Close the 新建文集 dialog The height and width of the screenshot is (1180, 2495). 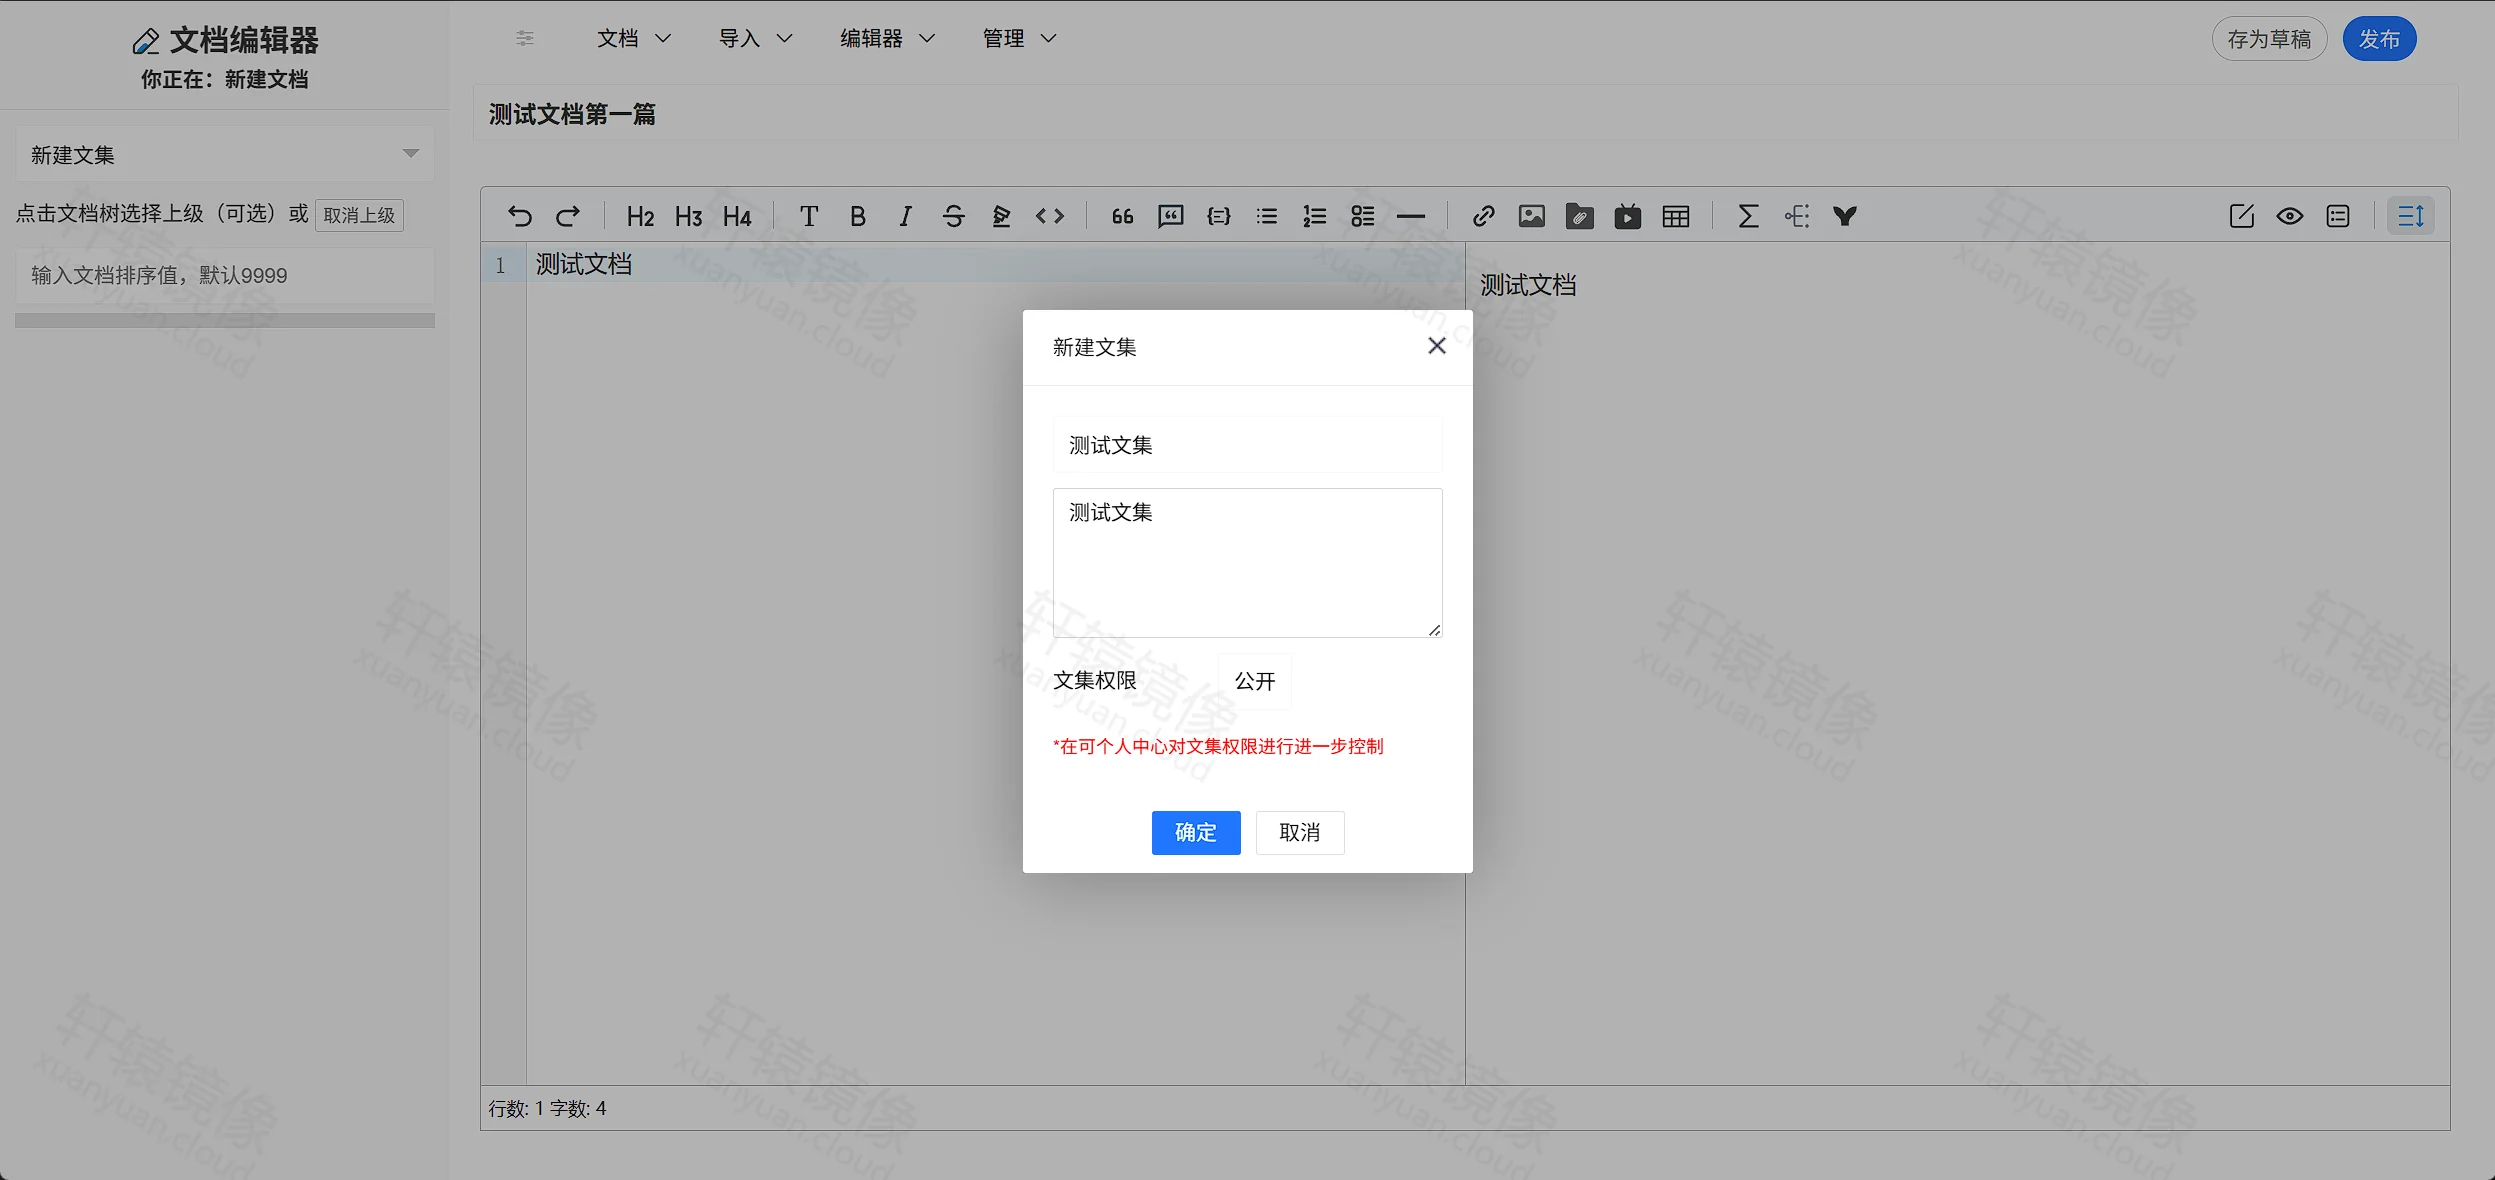click(x=1437, y=346)
